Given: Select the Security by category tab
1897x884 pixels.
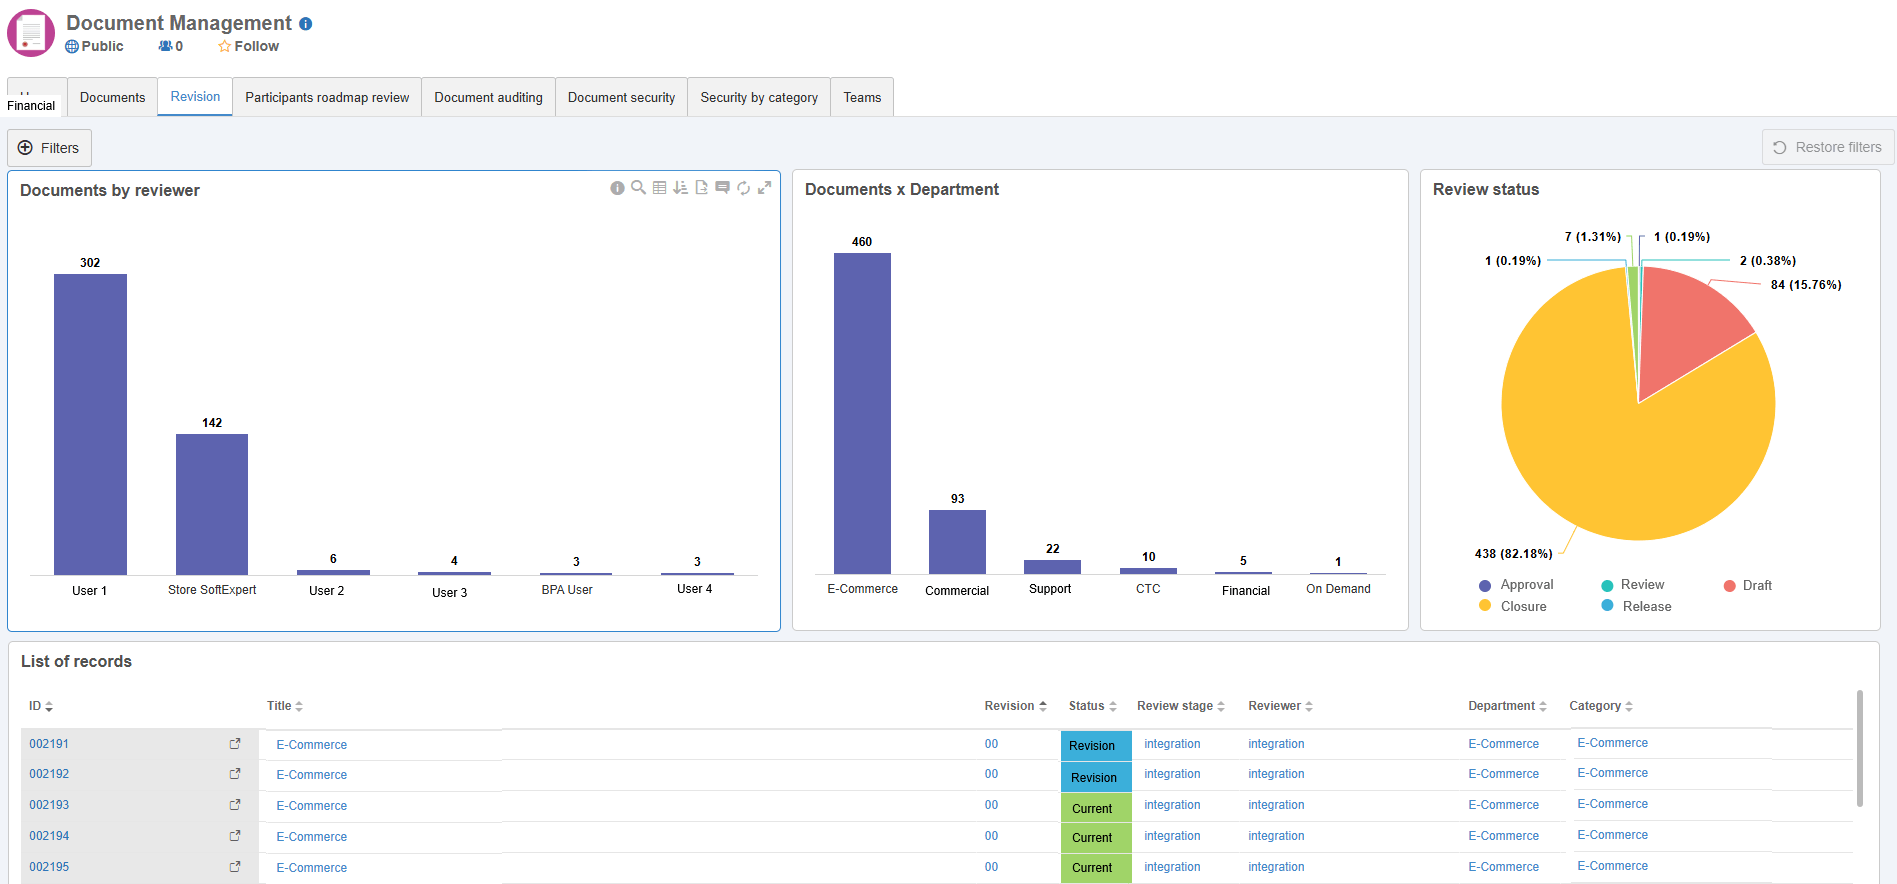Looking at the screenshot, I should pos(759,97).
